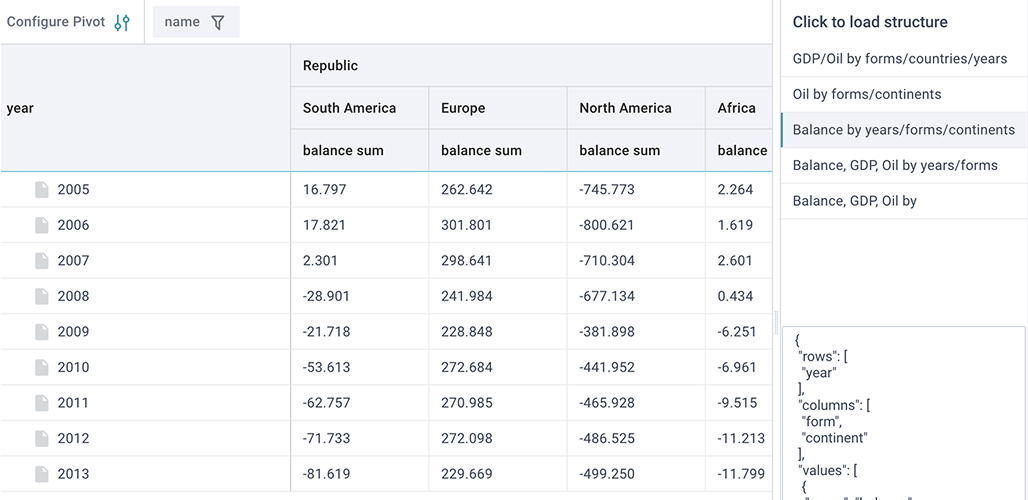Load GDP/Oil by forms/countries/years structure

900,59
